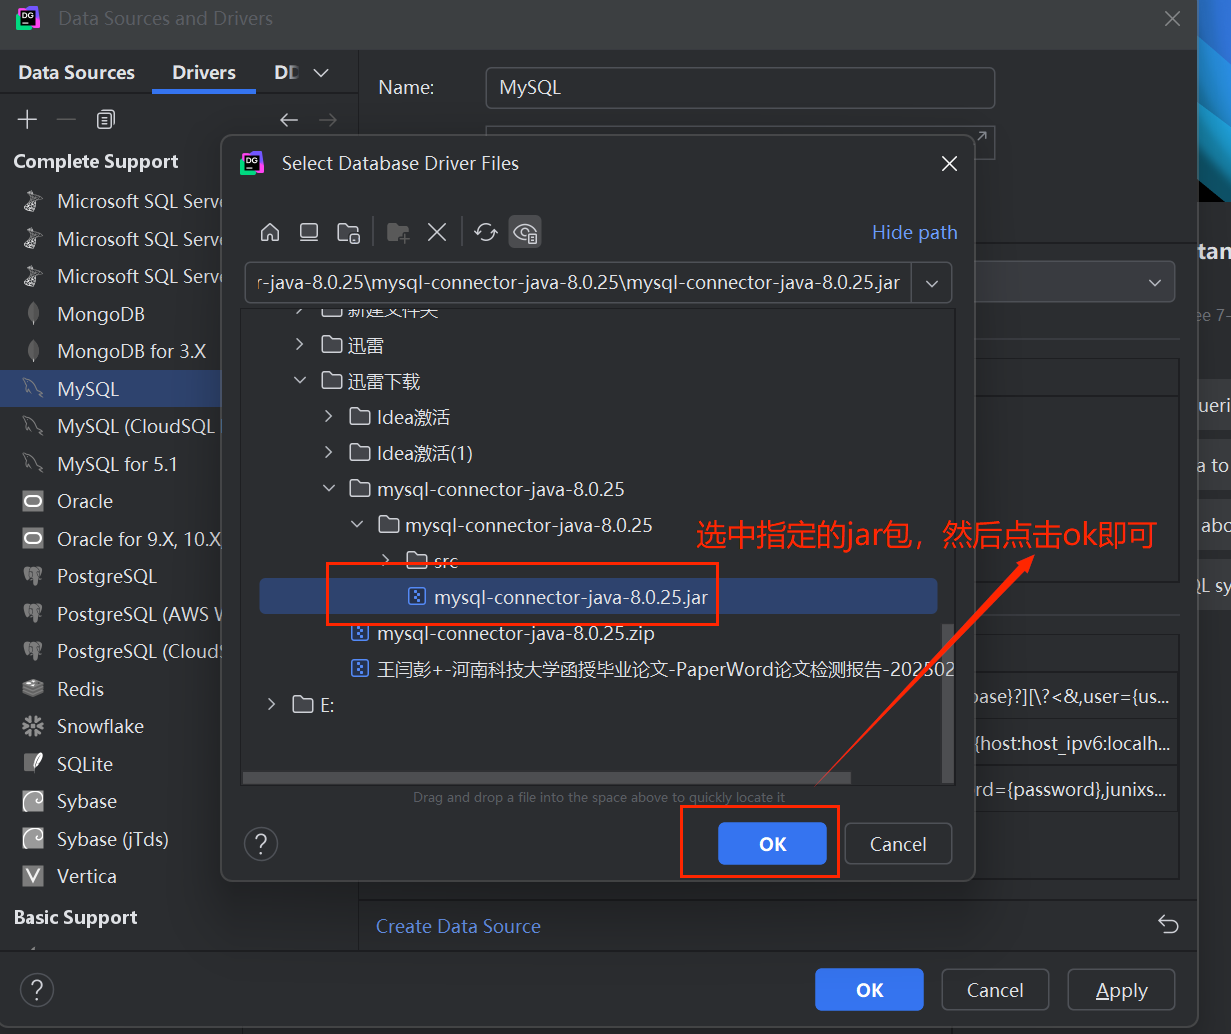Click OK in Data Sources and Drivers window
The height and width of the screenshot is (1034, 1231).
pyautogui.click(x=869, y=990)
